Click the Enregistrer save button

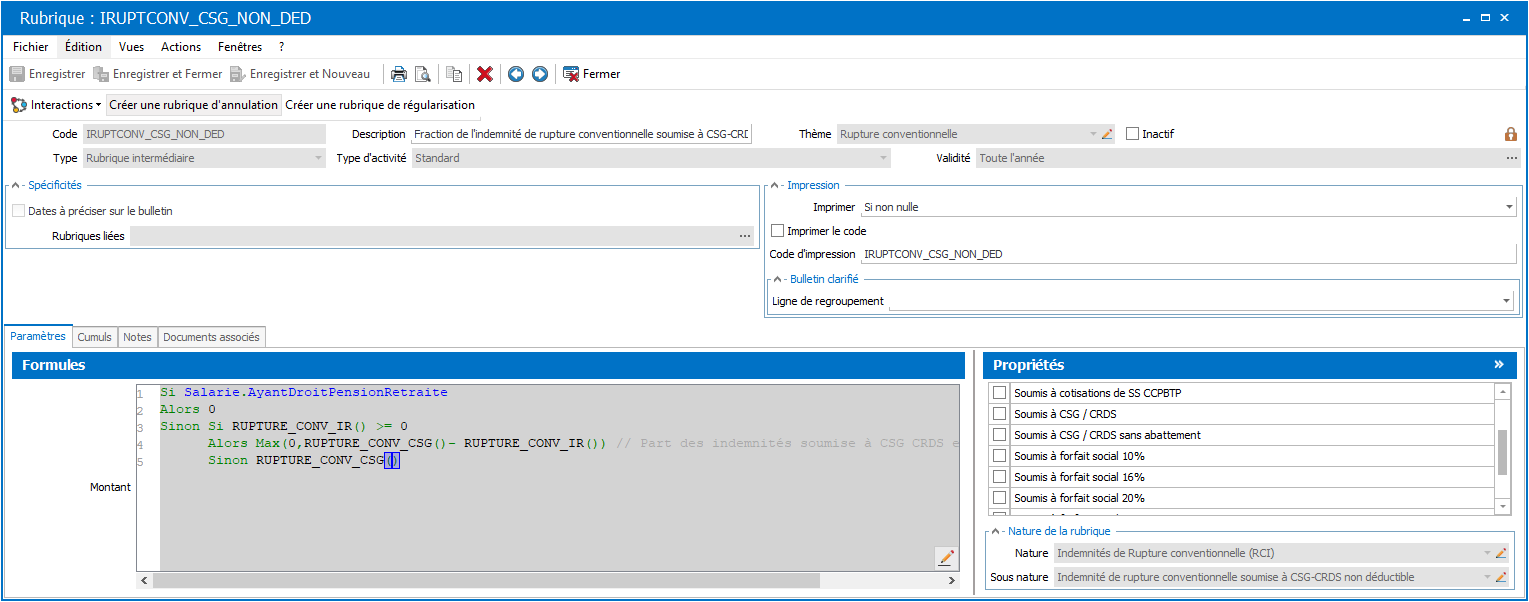coord(47,74)
